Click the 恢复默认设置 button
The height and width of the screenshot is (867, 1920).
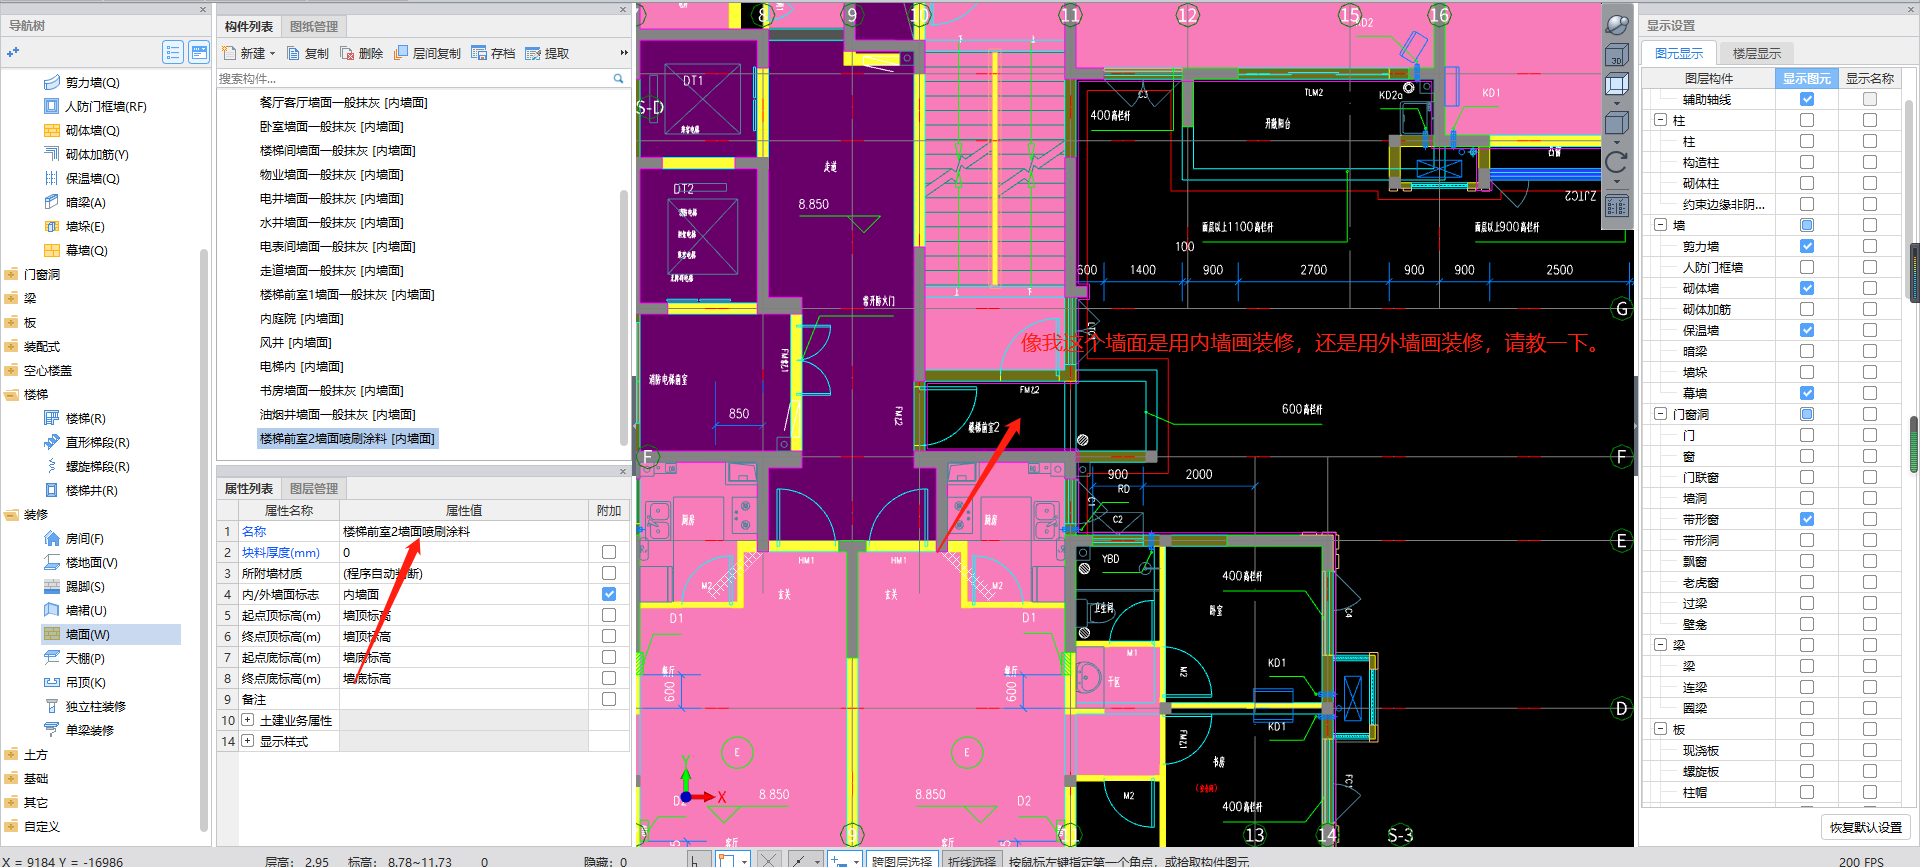click(1866, 827)
